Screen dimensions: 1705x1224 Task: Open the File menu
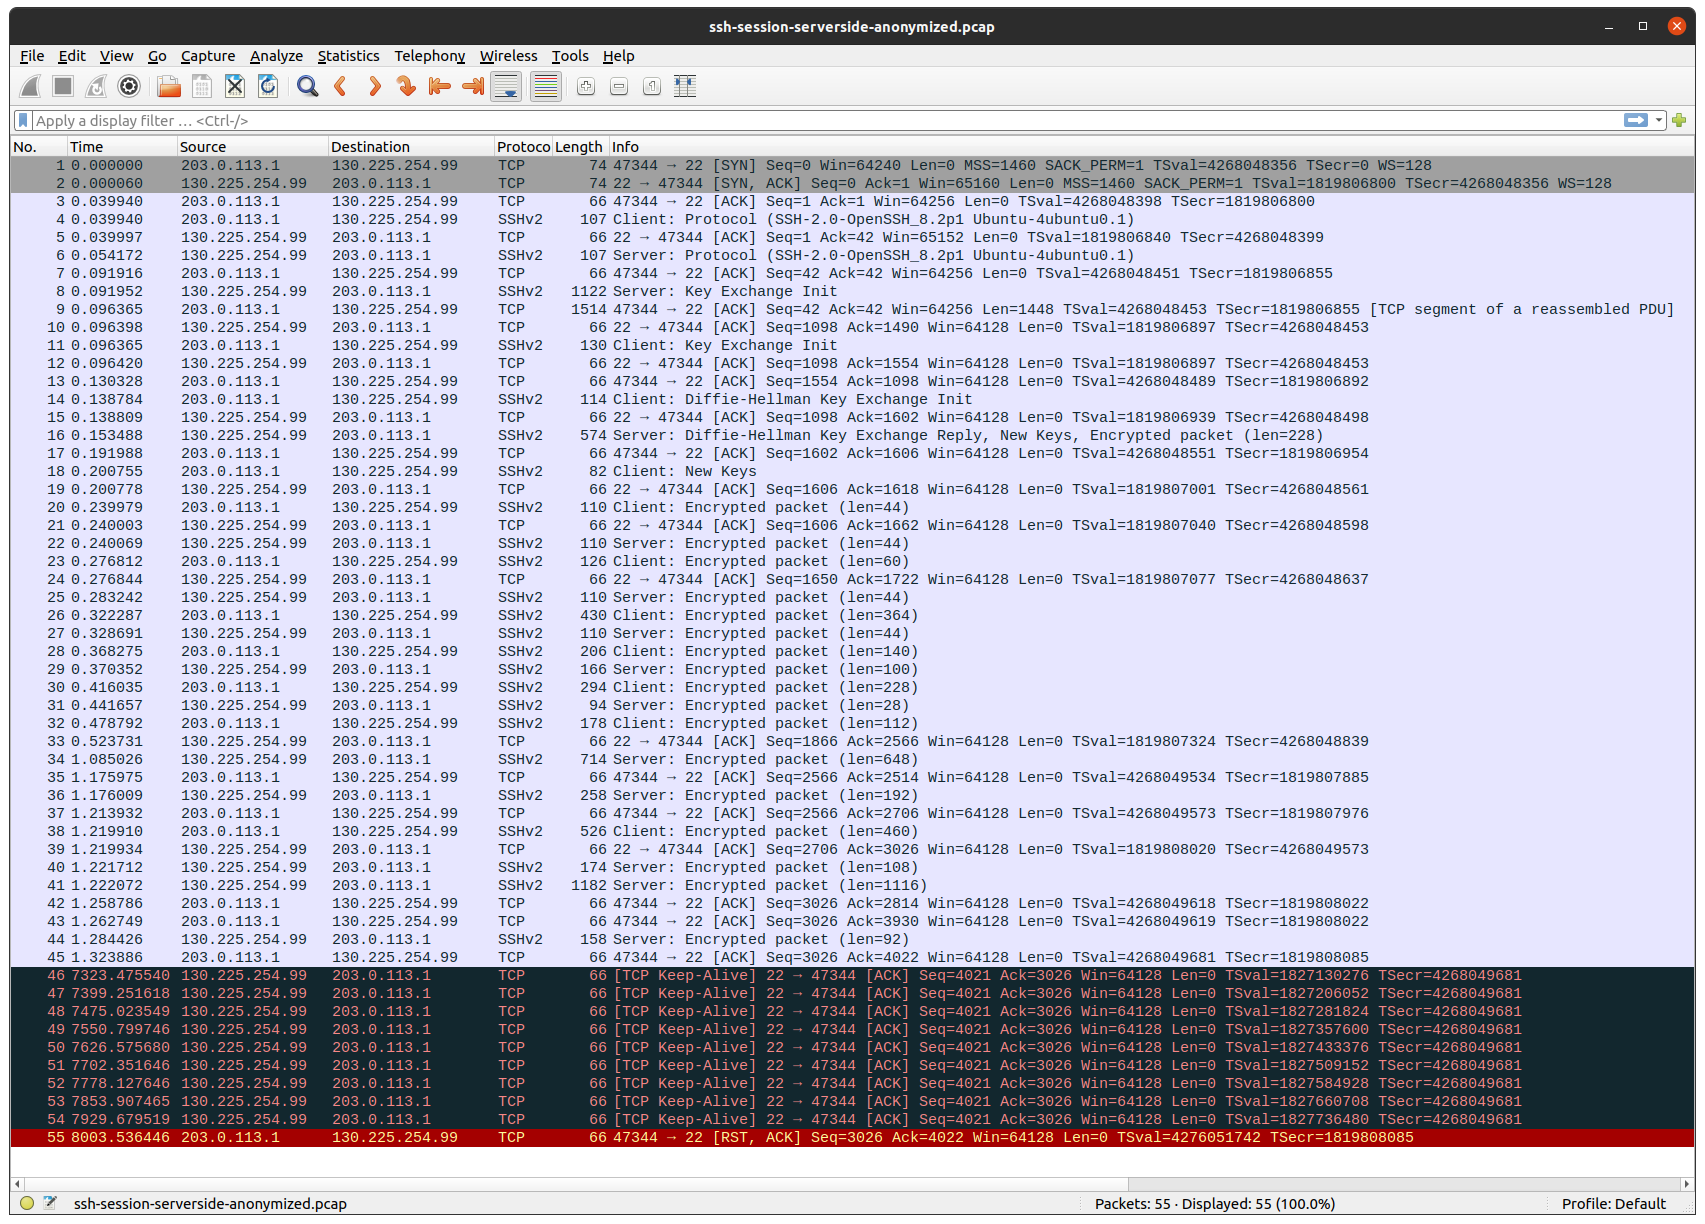[32, 56]
